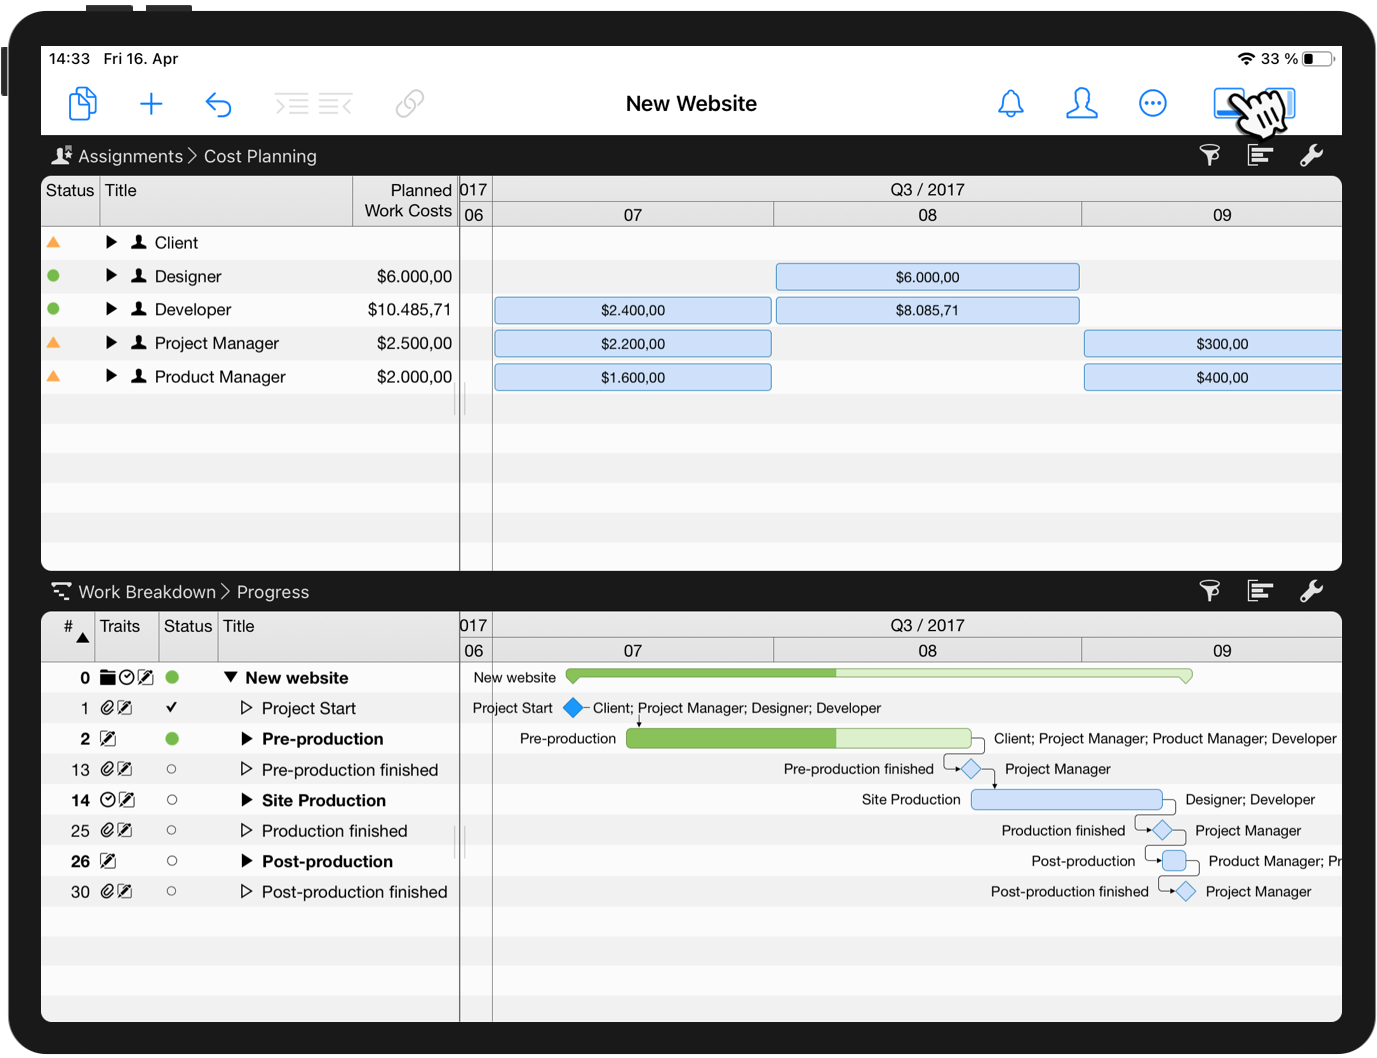Open the wrench settings icon in Work Breakdown bar
The height and width of the screenshot is (1058, 1377).
click(x=1312, y=591)
